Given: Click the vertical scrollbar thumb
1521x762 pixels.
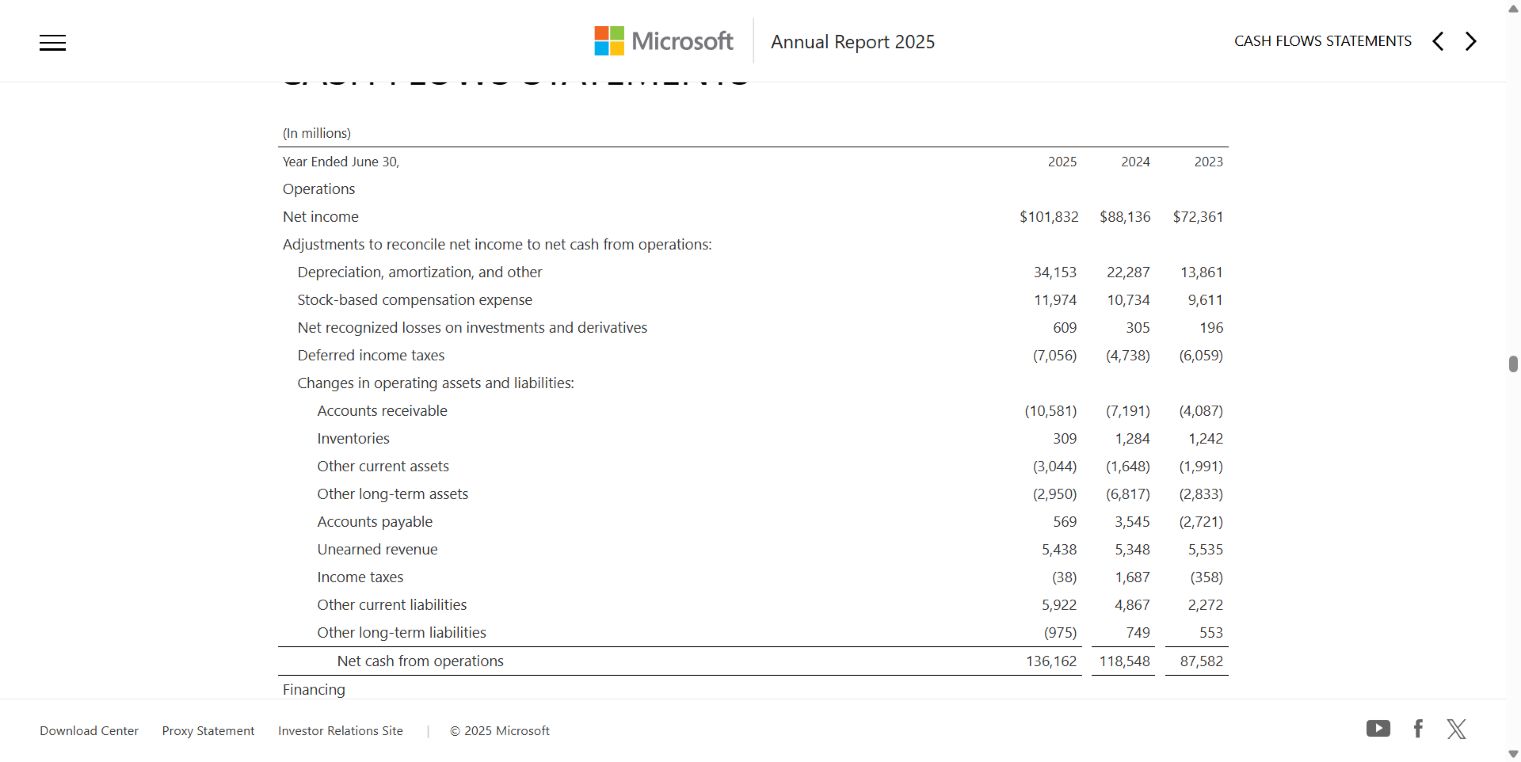Looking at the screenshot, I should click(x=1513, y=364).
